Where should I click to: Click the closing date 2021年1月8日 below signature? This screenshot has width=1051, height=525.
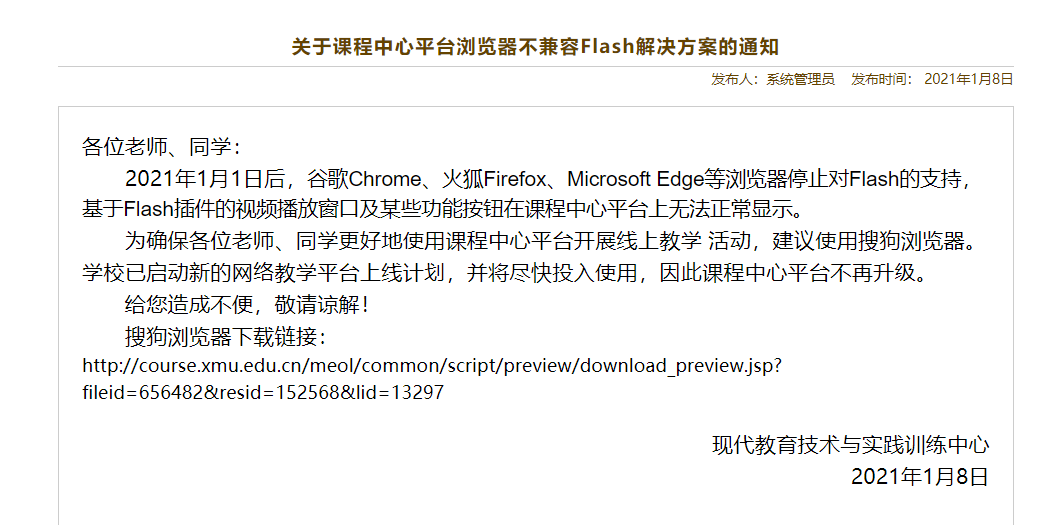click(x=920, y=477)
